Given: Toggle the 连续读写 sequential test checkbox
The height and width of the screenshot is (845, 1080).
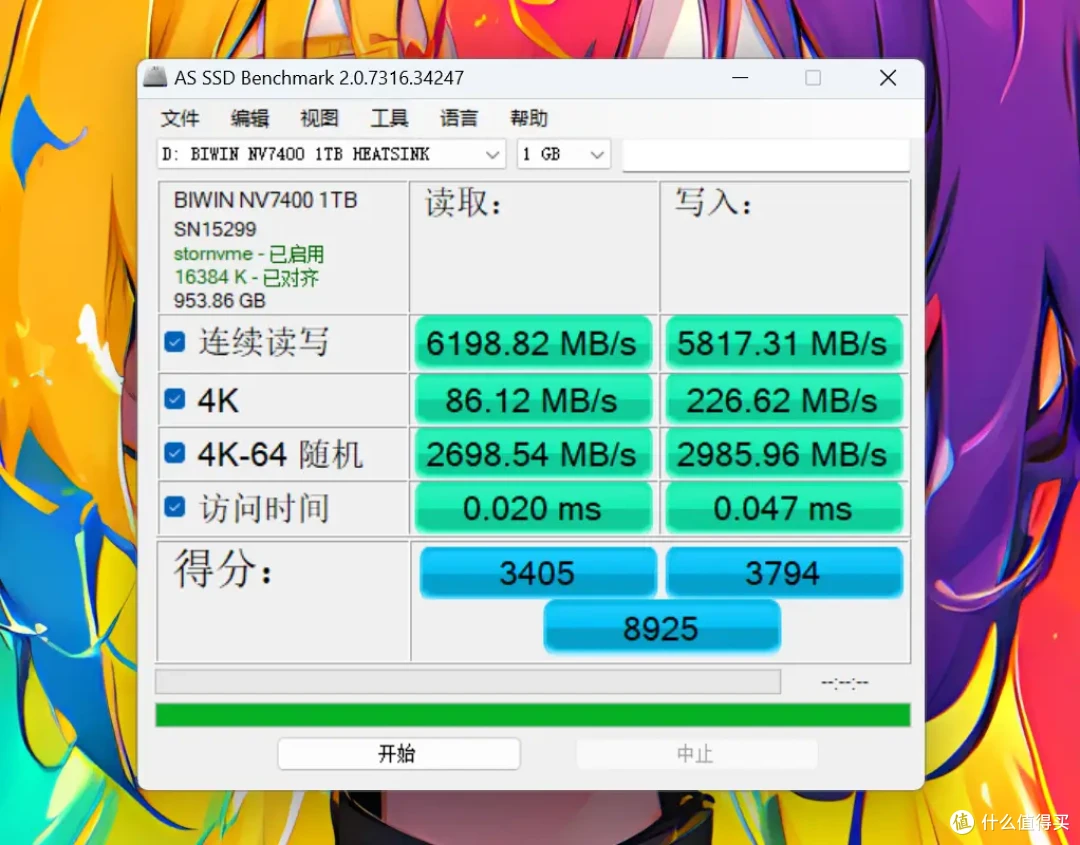Looking at the screenshot, I should click(175, 342).
